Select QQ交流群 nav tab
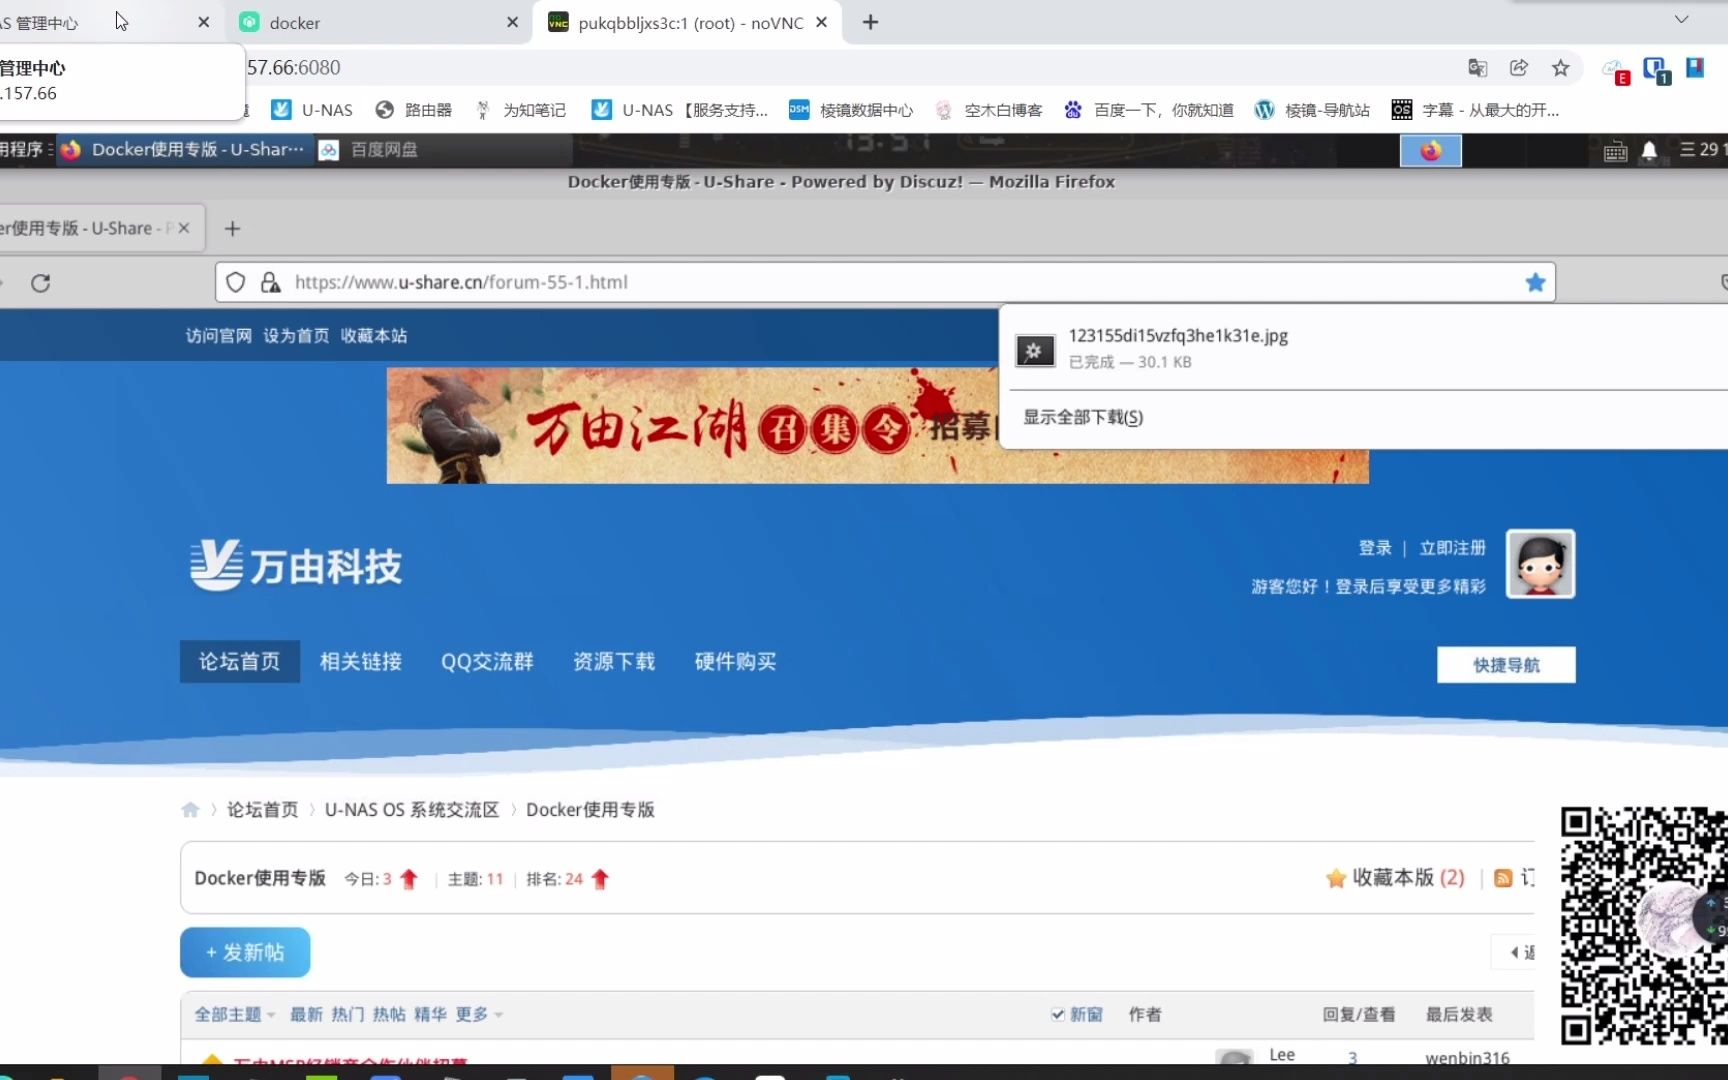This screenshot has width=1728, height=1080. click(487, 661)
